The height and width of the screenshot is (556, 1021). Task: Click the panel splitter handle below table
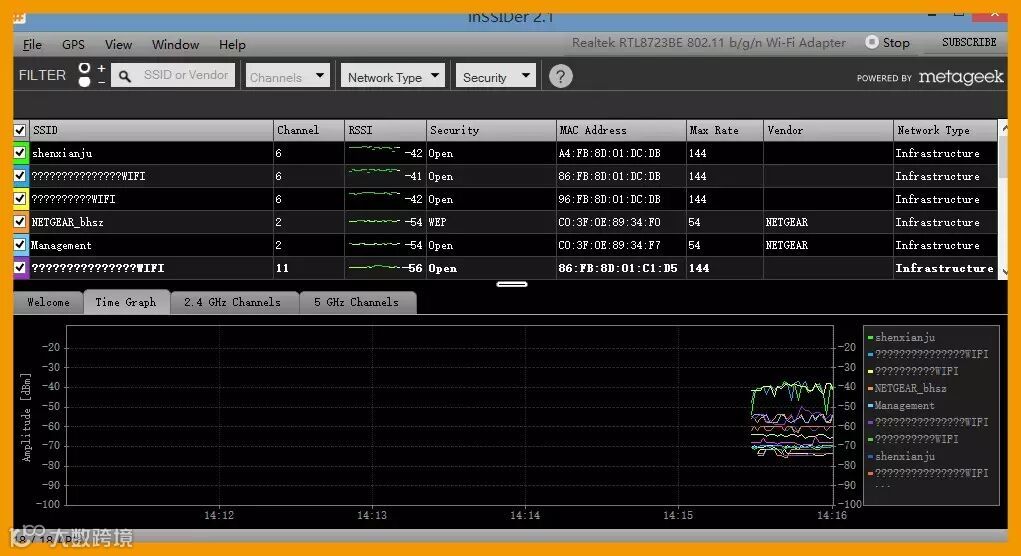point(512,284)
